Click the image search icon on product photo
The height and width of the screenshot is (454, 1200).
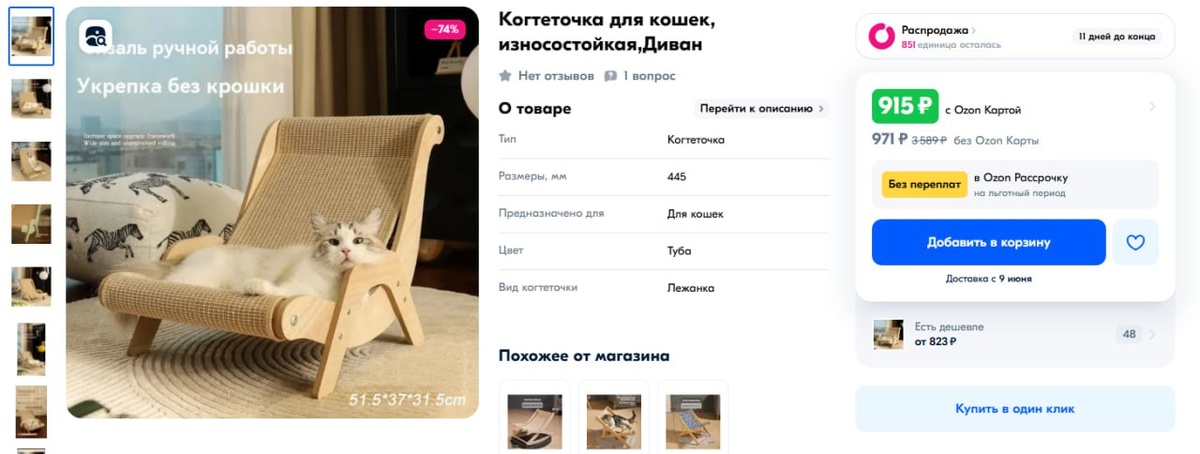pyautogui.click(x=96, y=37)
